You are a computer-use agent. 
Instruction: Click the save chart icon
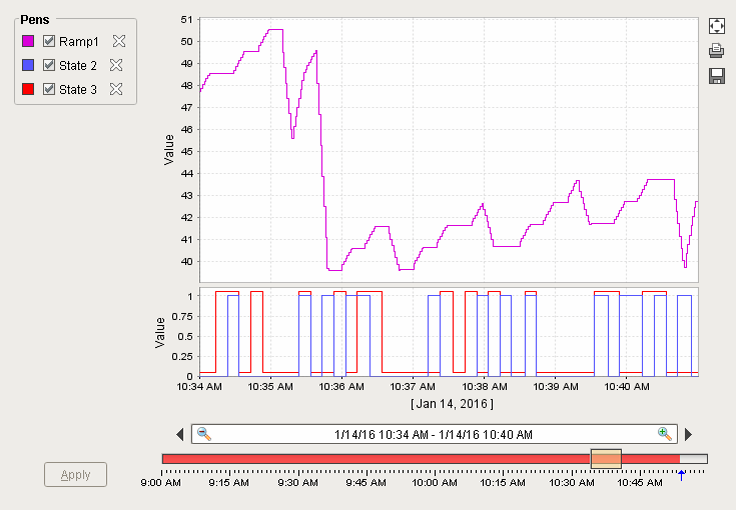click(716, 76)
